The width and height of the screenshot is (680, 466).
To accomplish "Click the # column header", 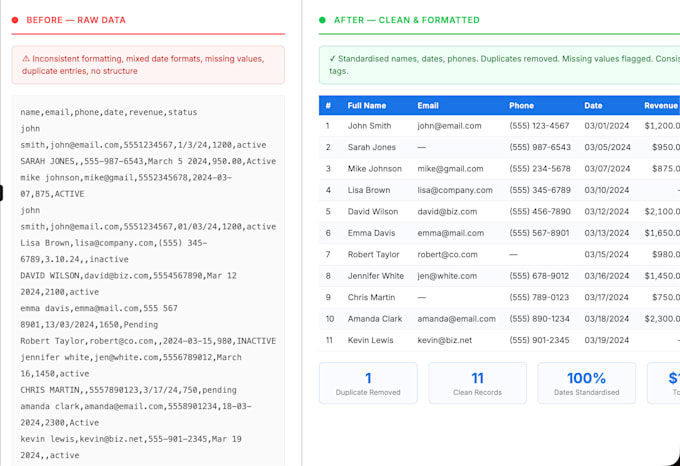I will pyautogui.click(x=328, y=105).
